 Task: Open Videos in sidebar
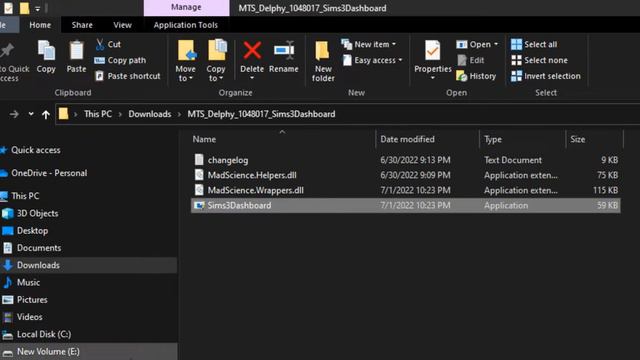(x=29, y=317)
